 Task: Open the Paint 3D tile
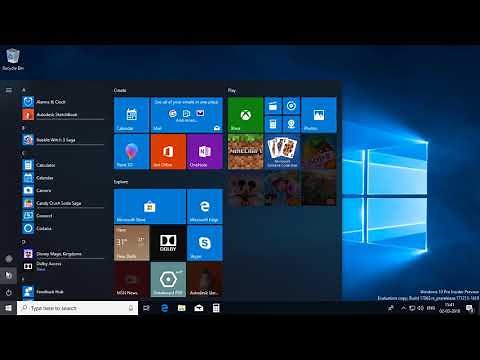tap(131, 152)
